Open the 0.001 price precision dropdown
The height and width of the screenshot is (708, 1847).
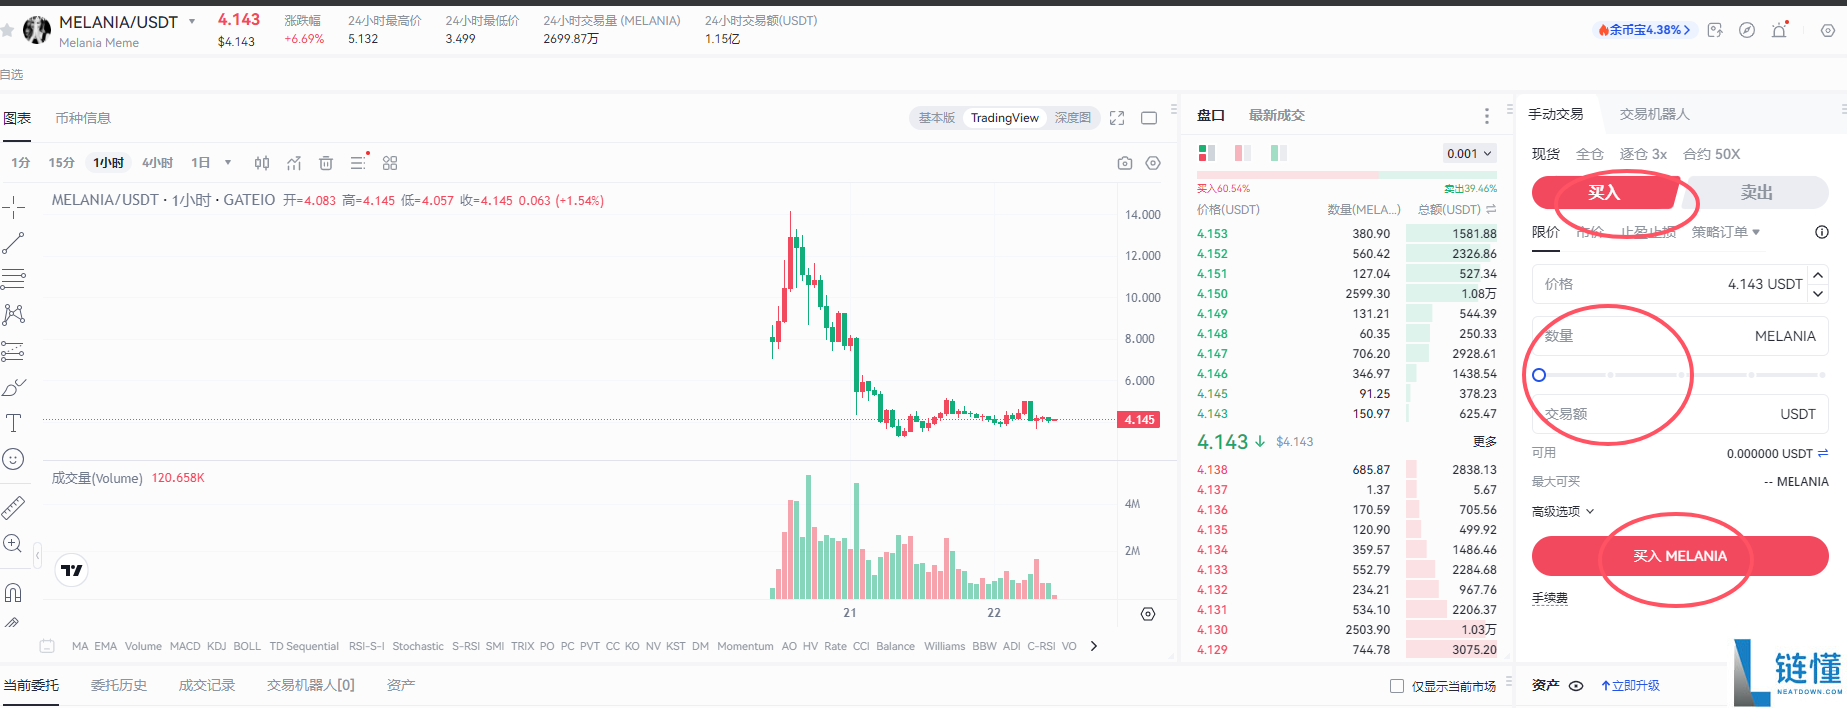click(1469, 153)
